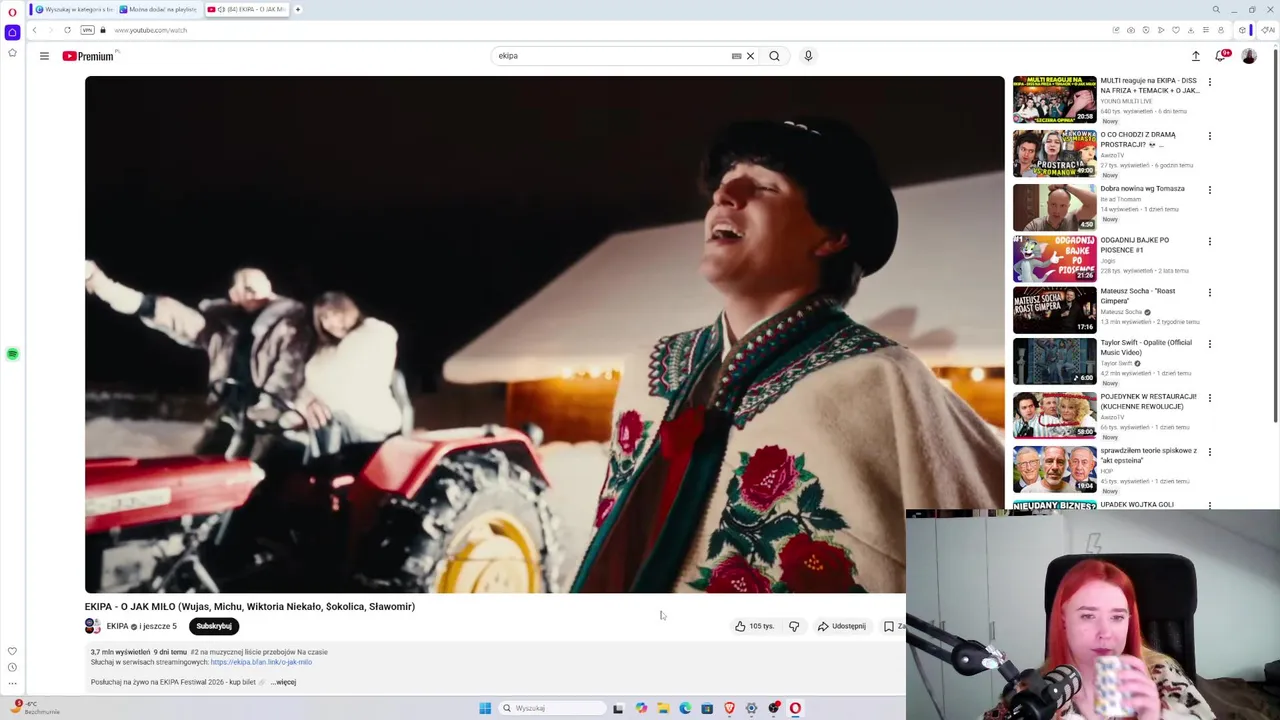Open 'O CO CHODZI Z DRAMĄ PROSTRACJI' thumbnail
1280x720 pixels.
click(1054, 153)
